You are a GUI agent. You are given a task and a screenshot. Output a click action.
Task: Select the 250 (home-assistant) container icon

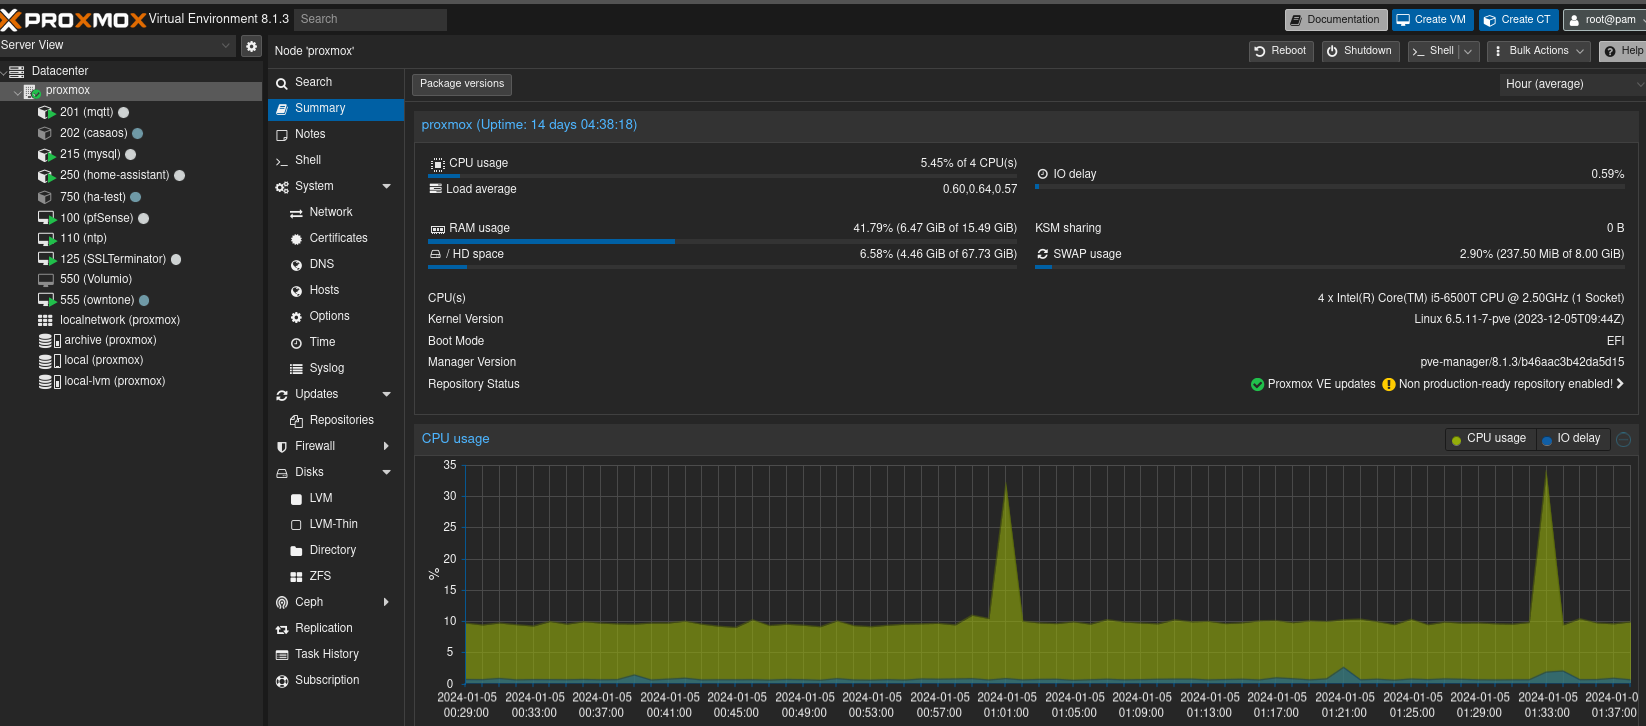[45, 176]
